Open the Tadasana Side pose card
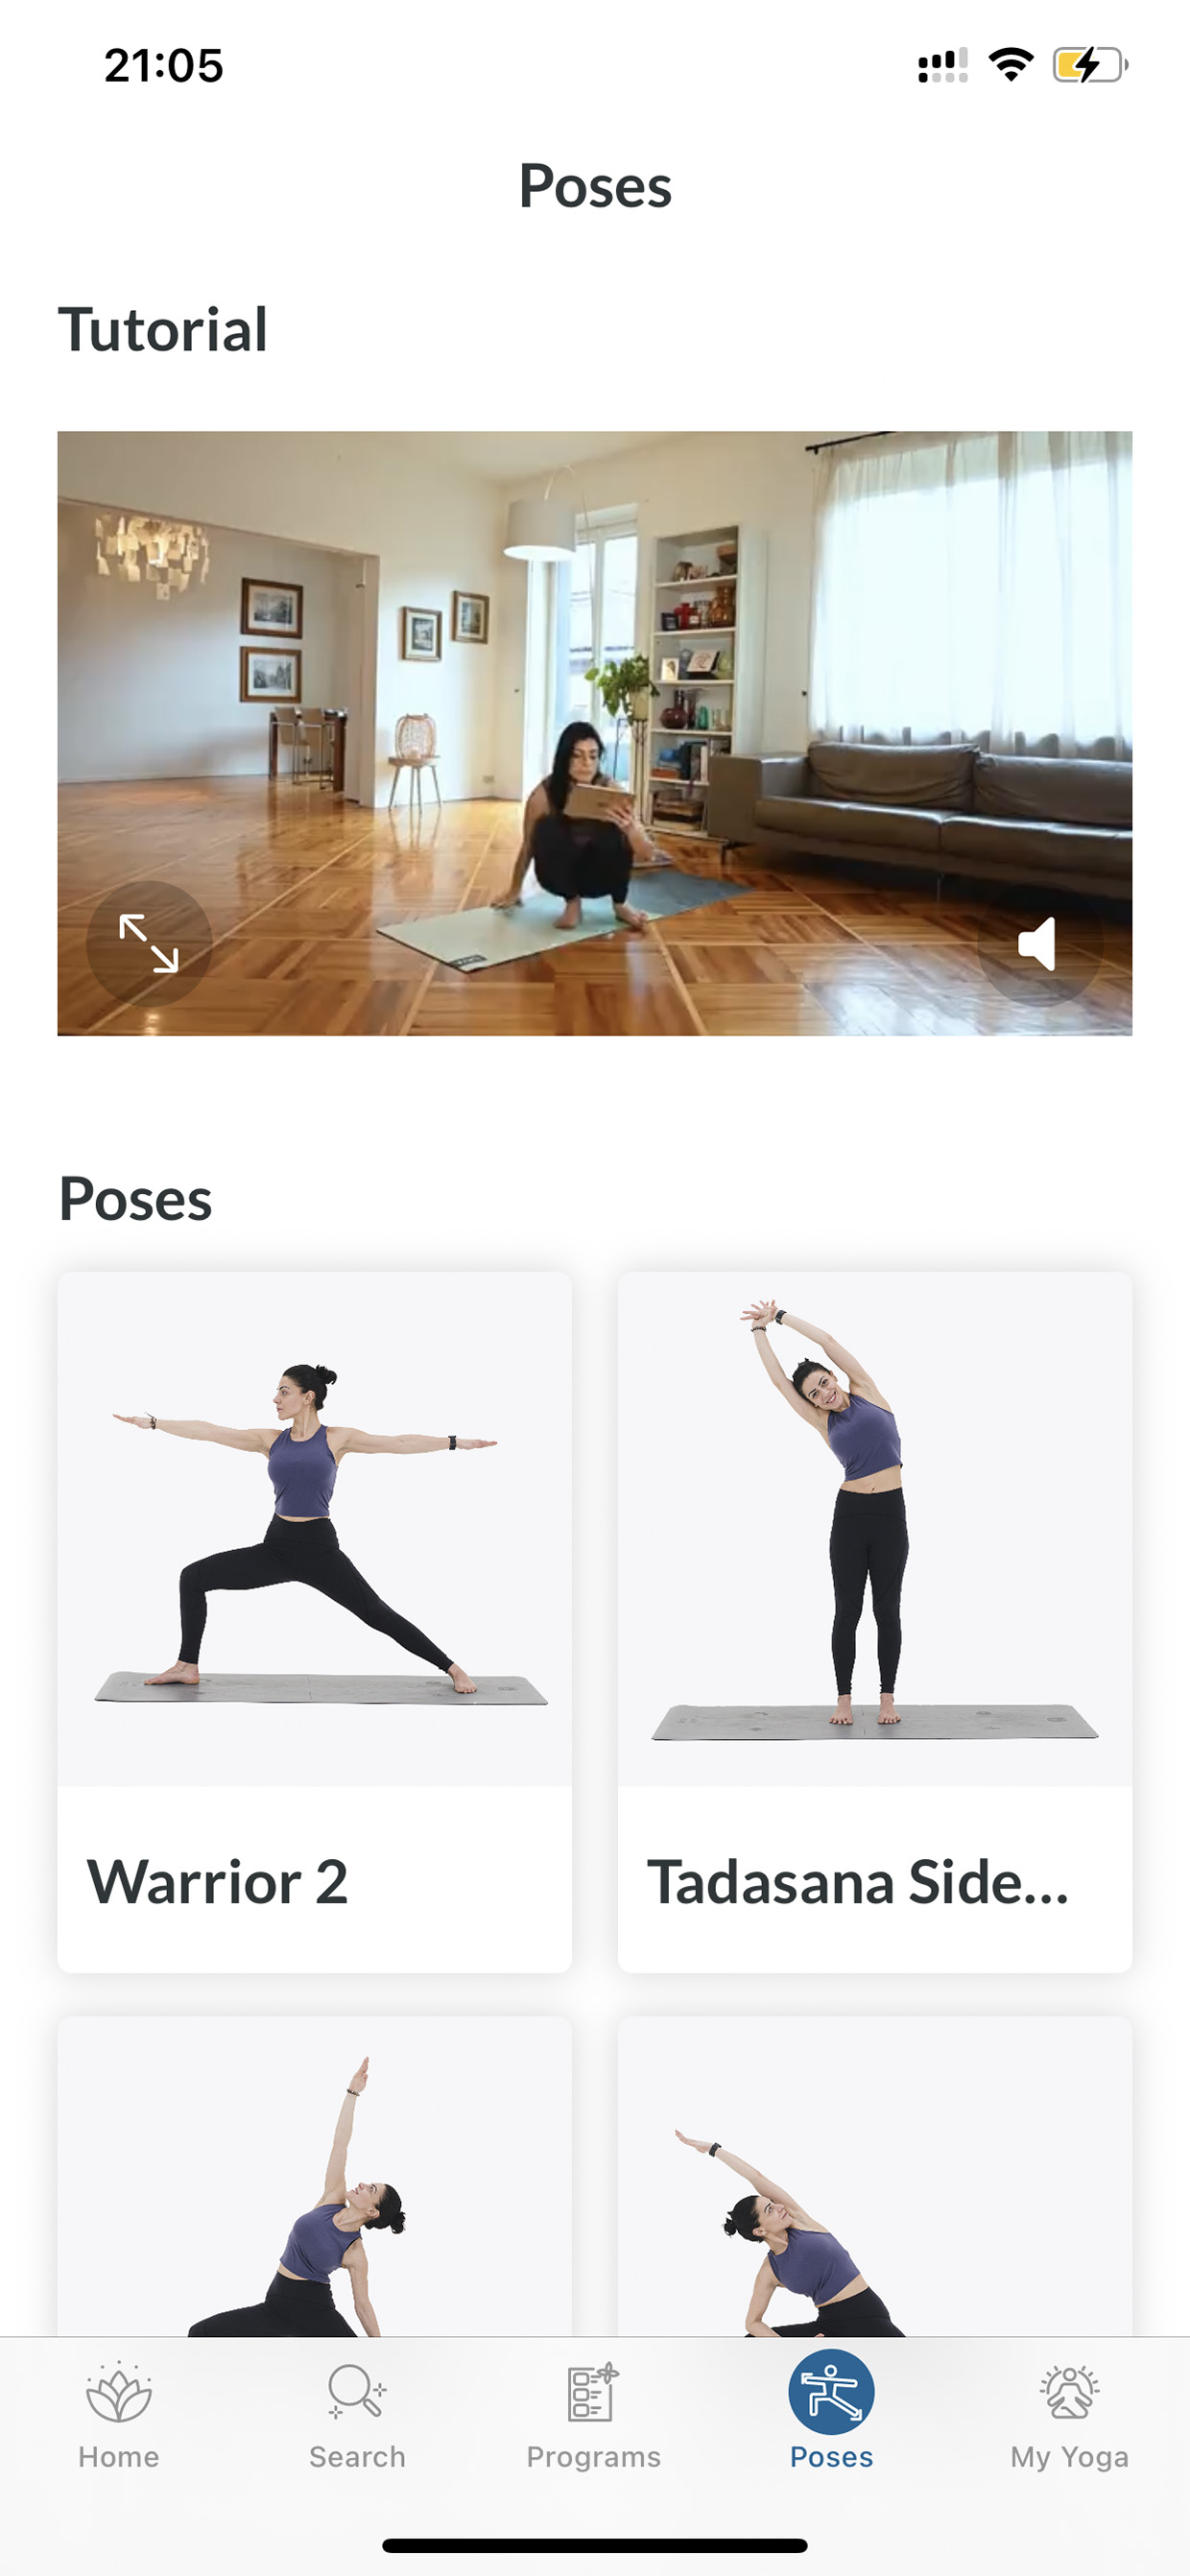Image resolution: width=1190 pixels, height=2576 pixels. [875, 1621]
